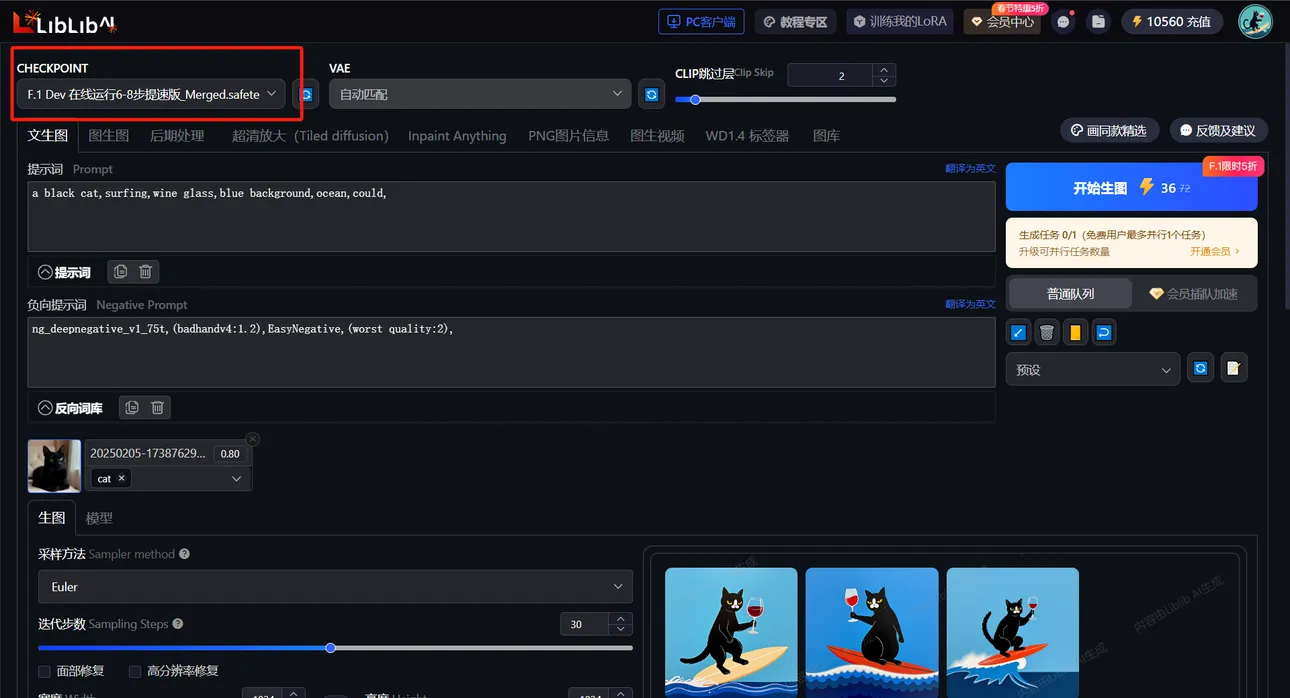
Task: Remove the cat trigger tag
Action: 122,479
